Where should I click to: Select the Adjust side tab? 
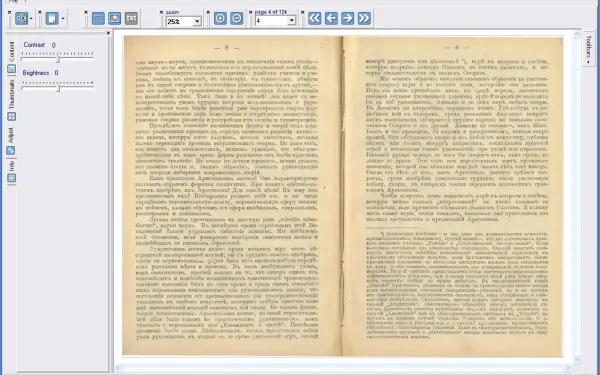coord(11,140)
